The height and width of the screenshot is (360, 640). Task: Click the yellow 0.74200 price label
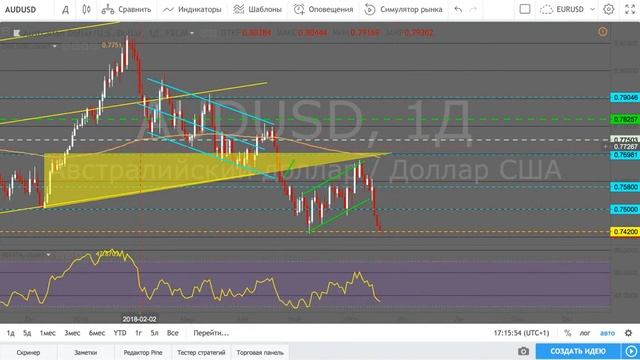[x=625, y=231]
